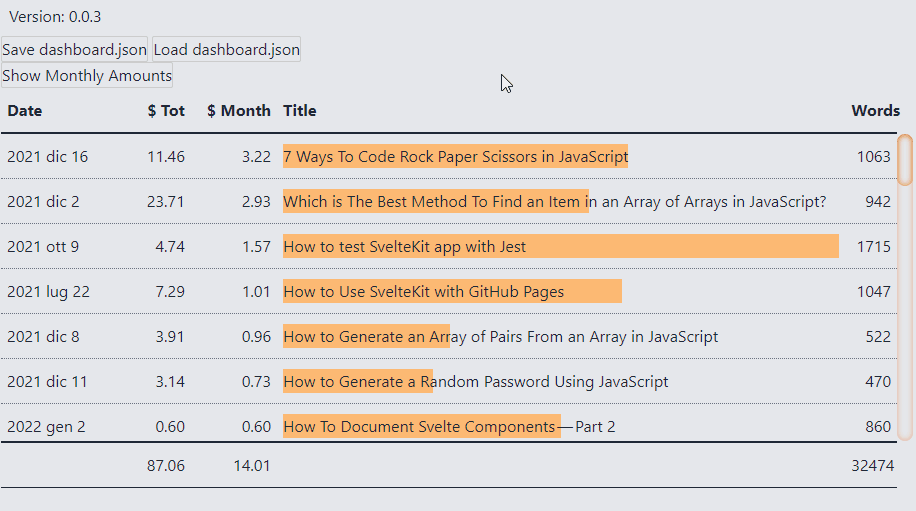Click the Words column header
The image size is (916, 511).
875,111
